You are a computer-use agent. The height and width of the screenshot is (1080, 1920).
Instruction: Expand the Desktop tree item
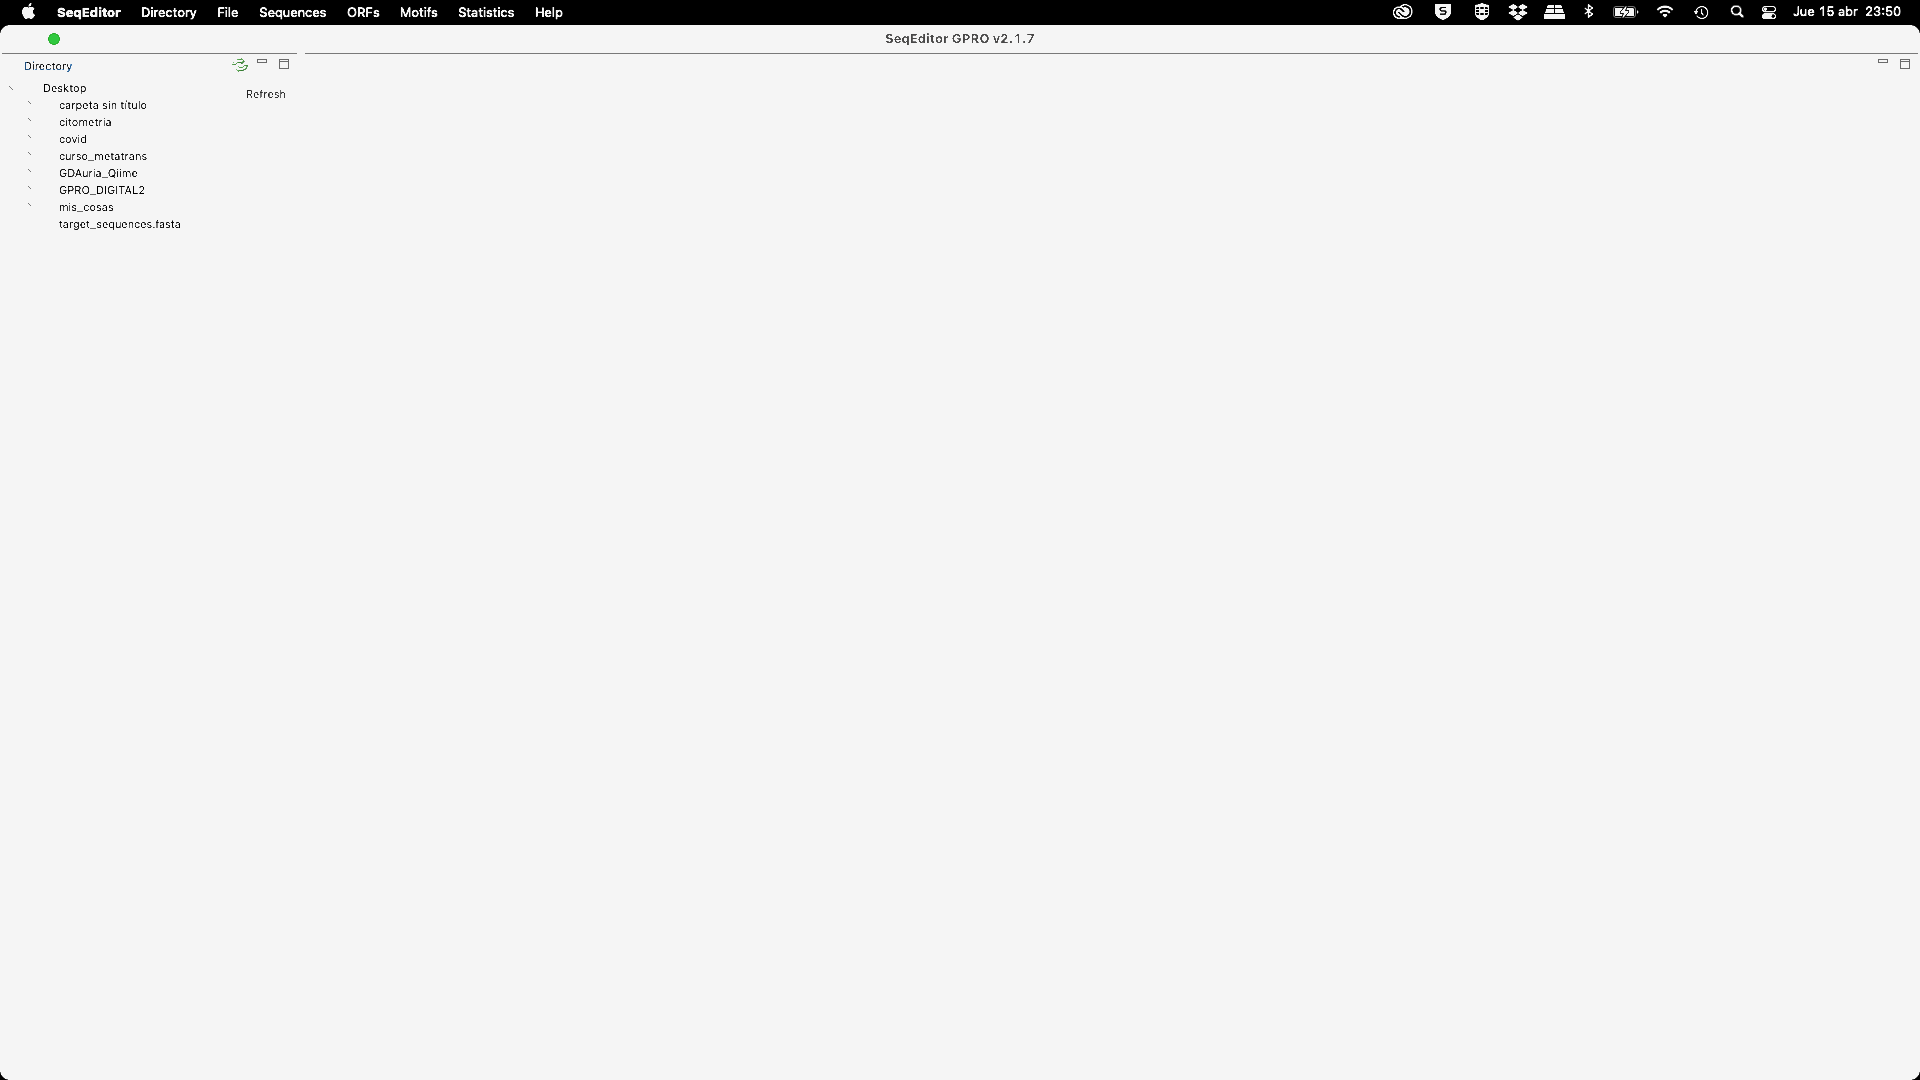pos(12,87)
